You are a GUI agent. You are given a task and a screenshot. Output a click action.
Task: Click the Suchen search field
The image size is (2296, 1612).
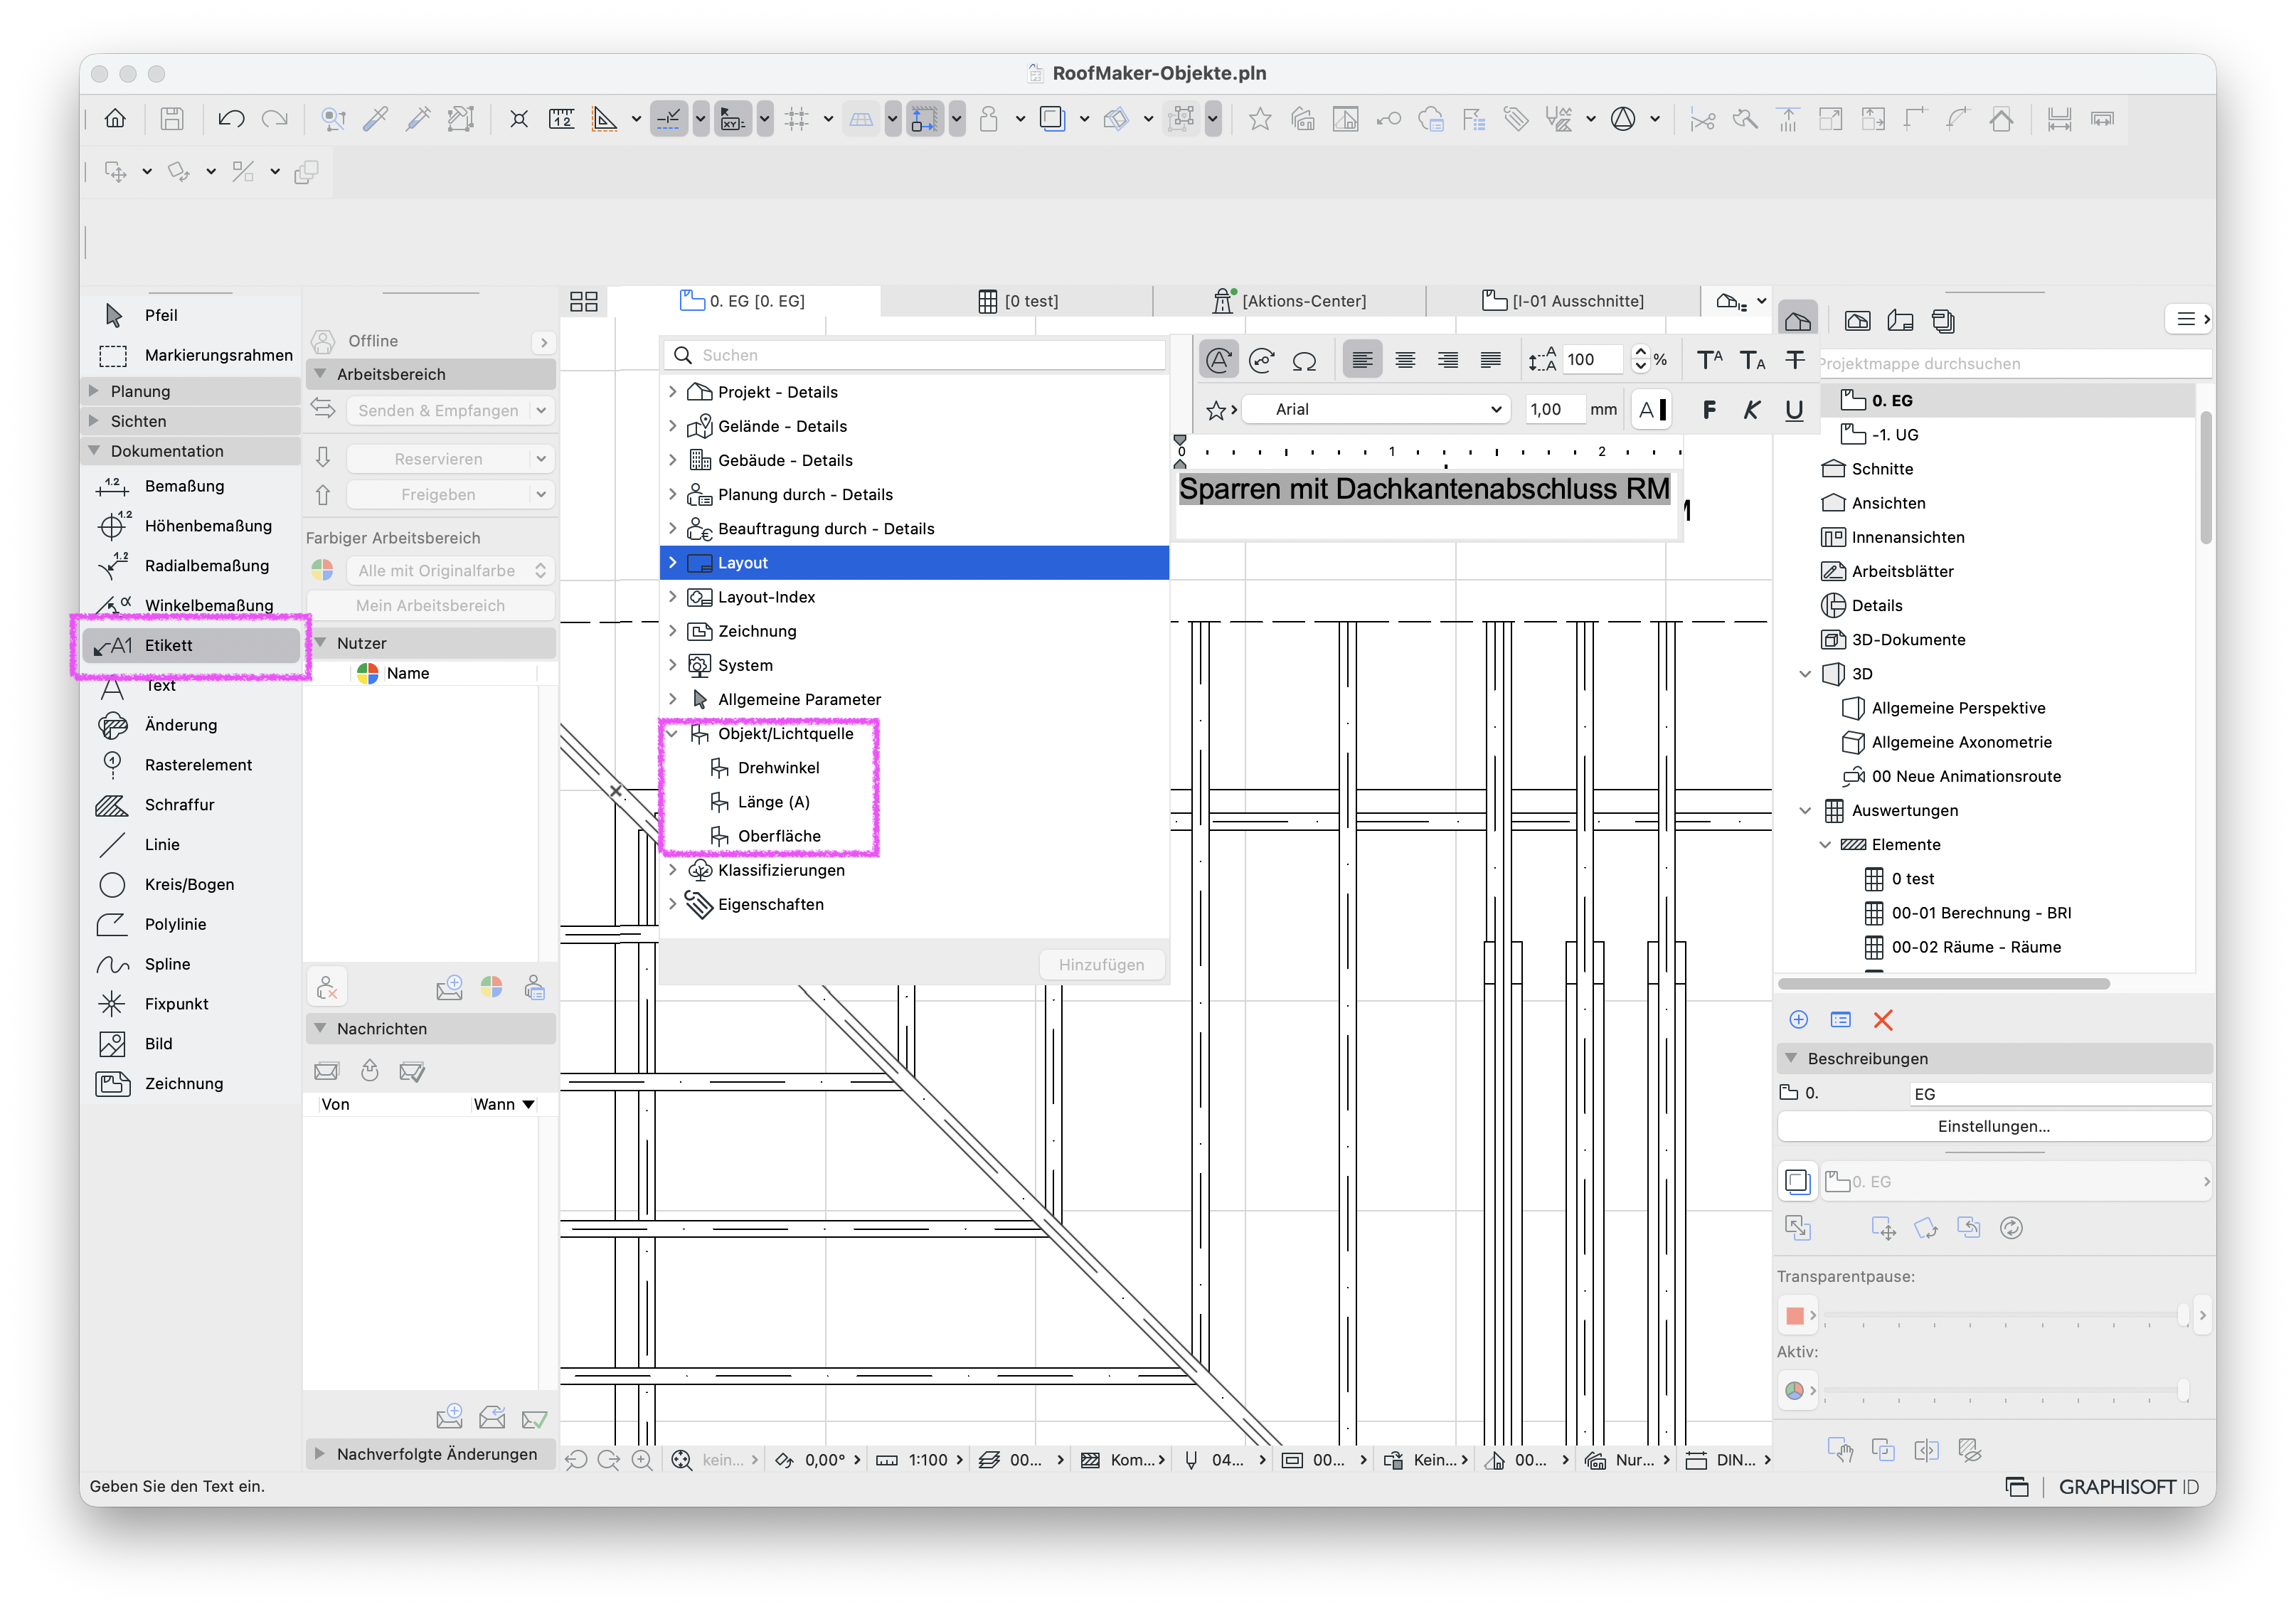point(914,355)
